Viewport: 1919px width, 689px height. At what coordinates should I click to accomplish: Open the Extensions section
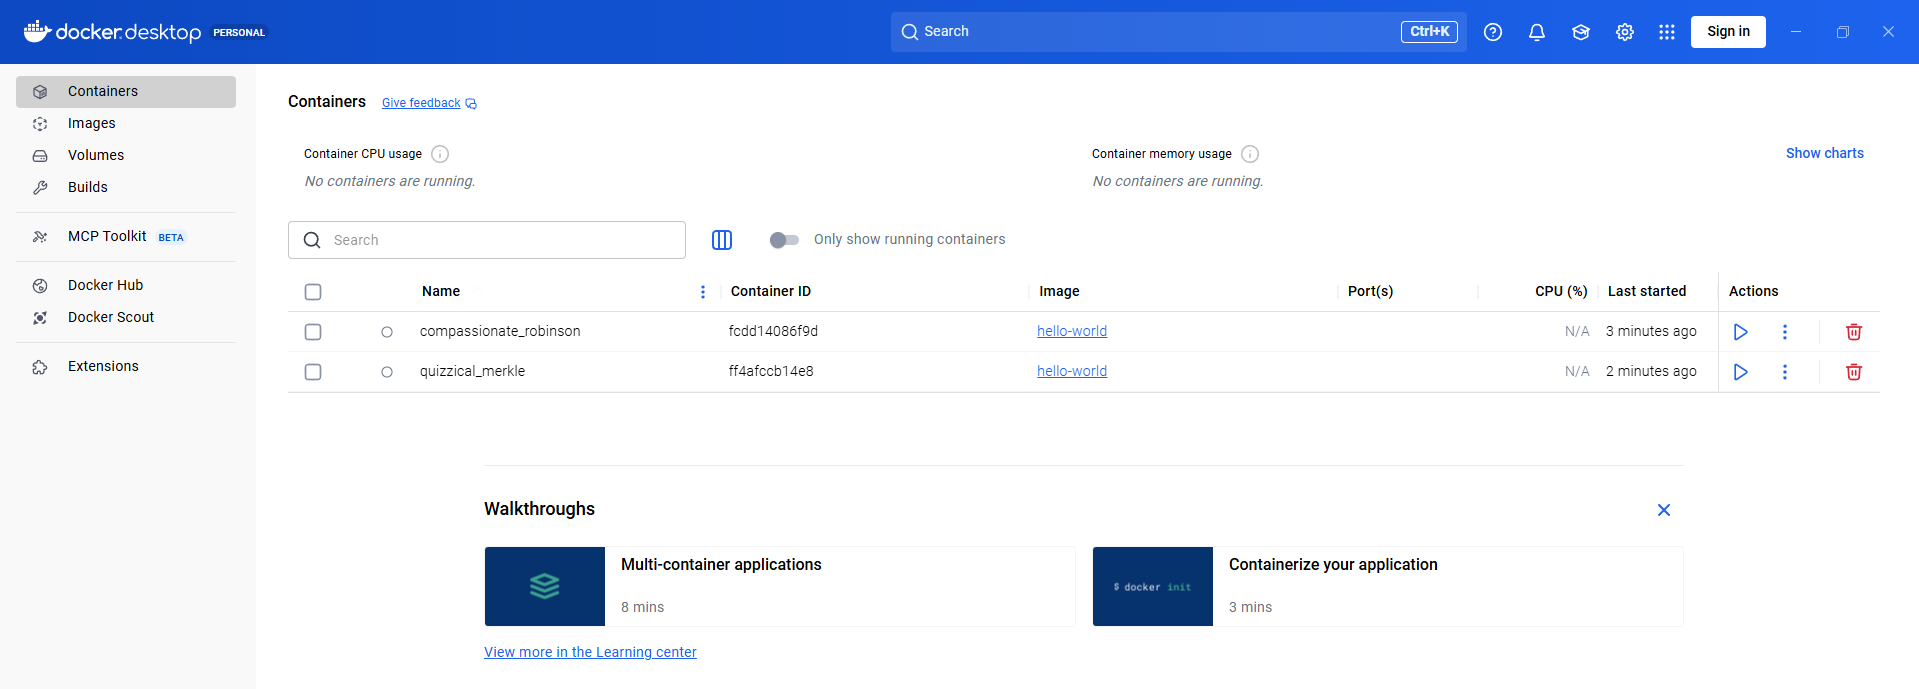(126, 366)
